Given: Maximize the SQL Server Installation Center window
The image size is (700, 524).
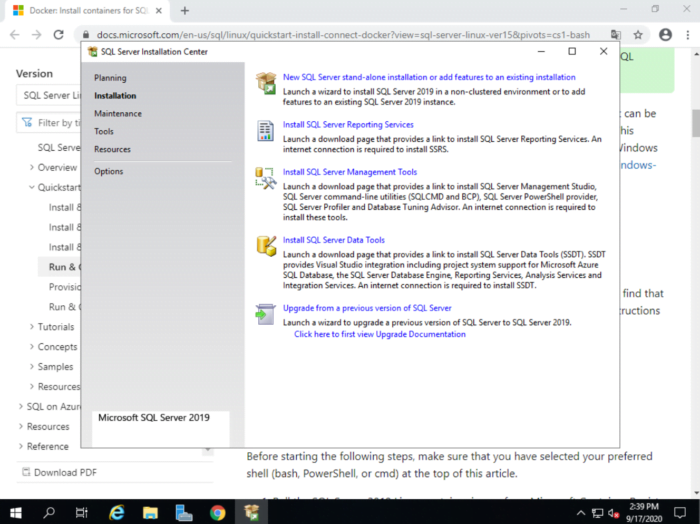Looking at the screenshot, I should [572, 51].
